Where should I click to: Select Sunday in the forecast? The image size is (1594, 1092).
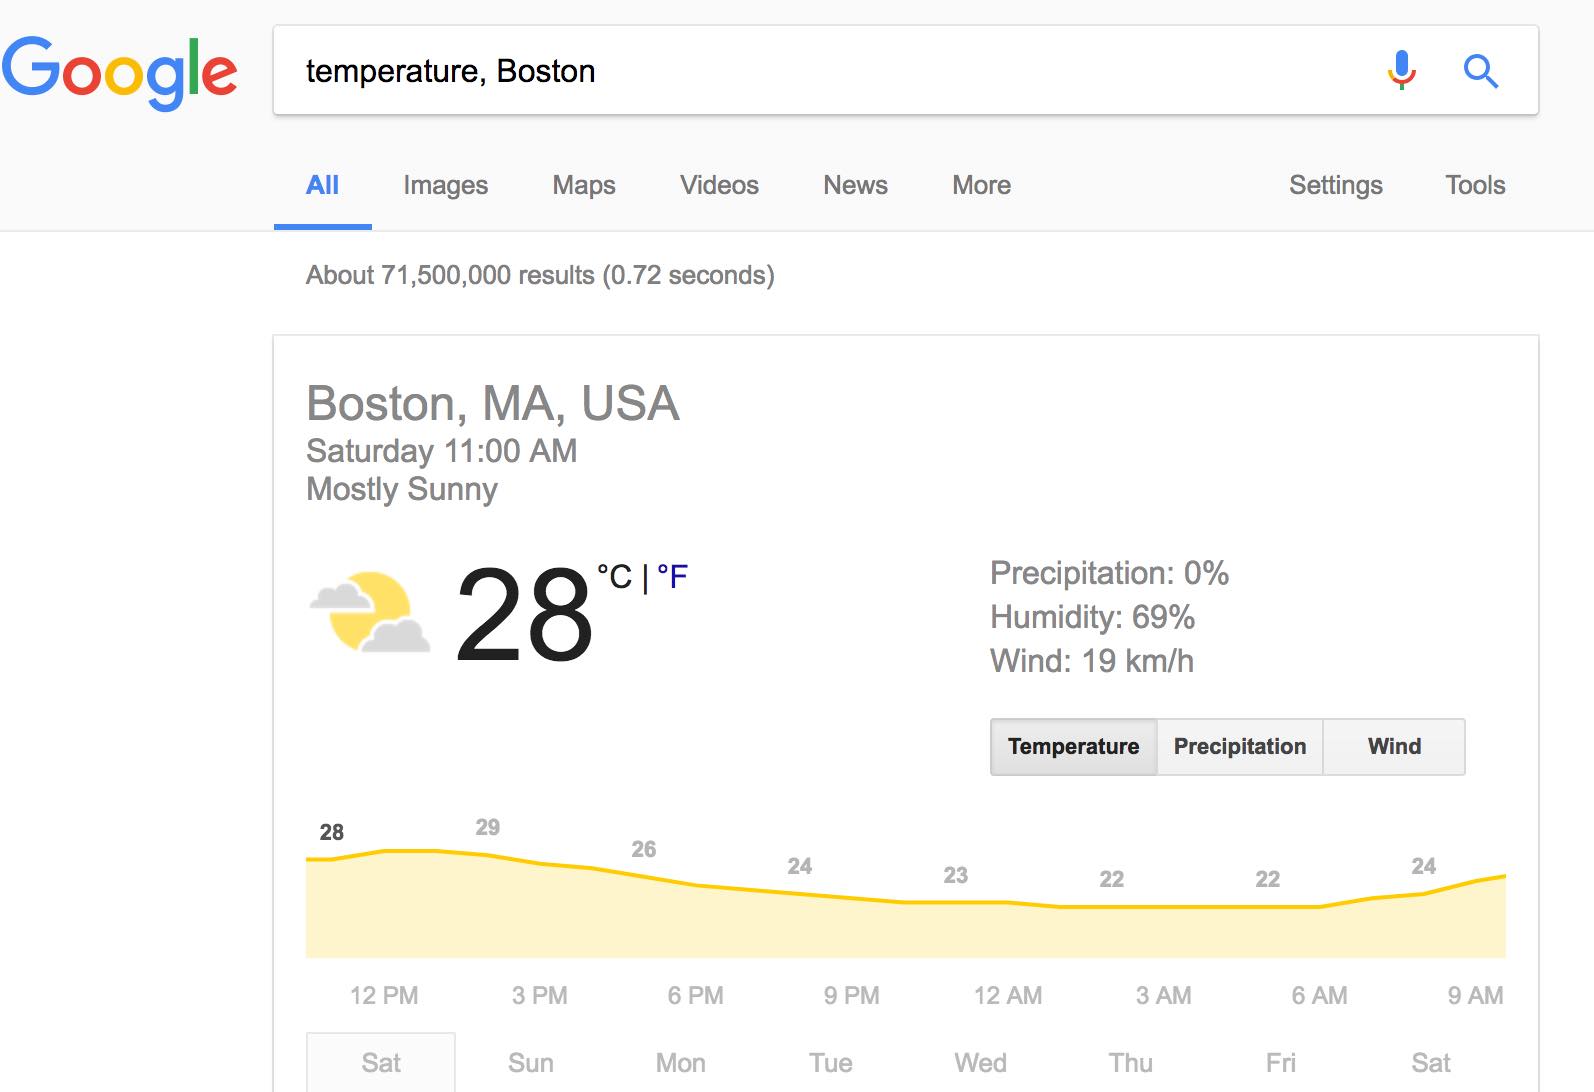530,1062
